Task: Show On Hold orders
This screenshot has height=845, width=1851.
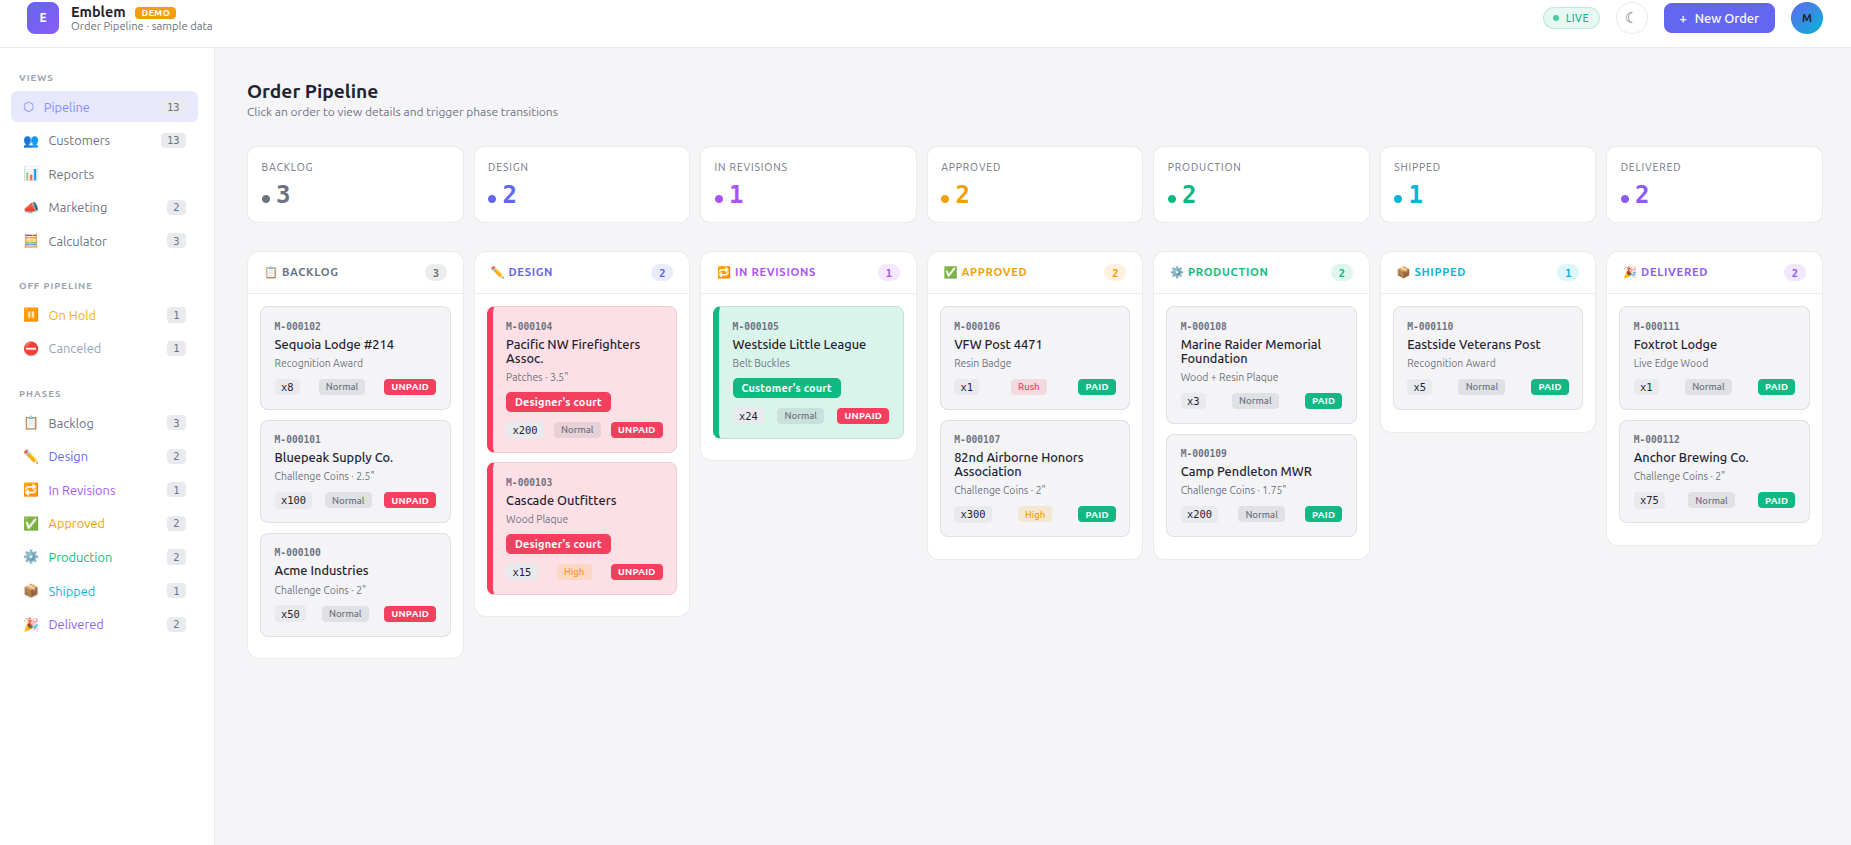Action: coord(104,315)
